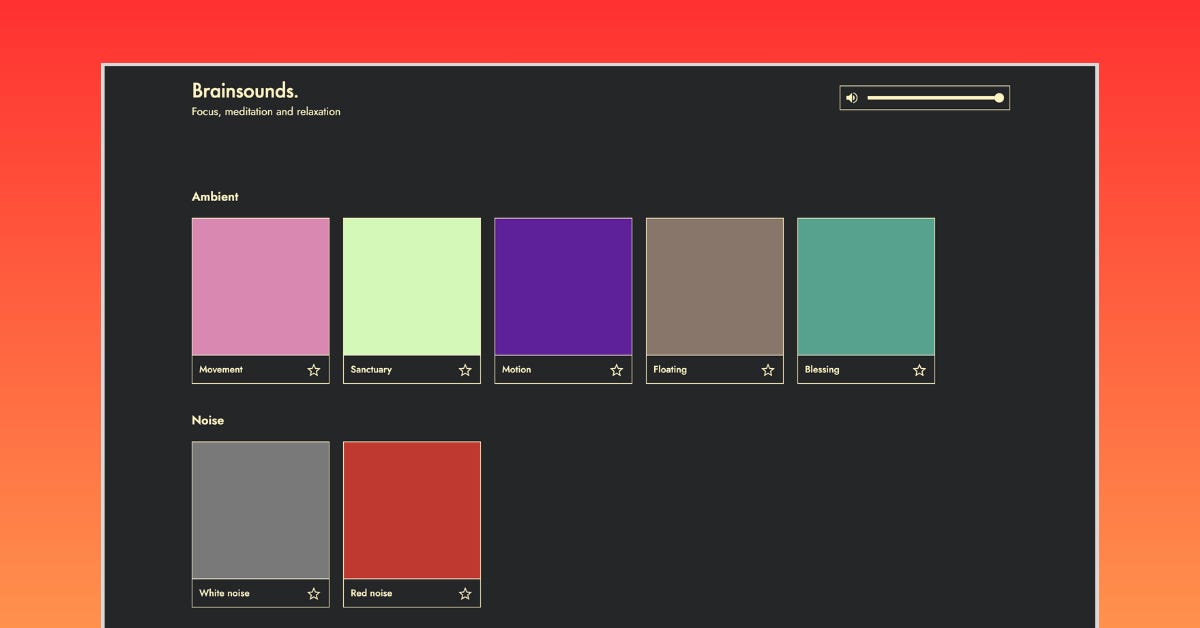Click the Brainsounds. title
1200x628 pixels.
[245, 91]
